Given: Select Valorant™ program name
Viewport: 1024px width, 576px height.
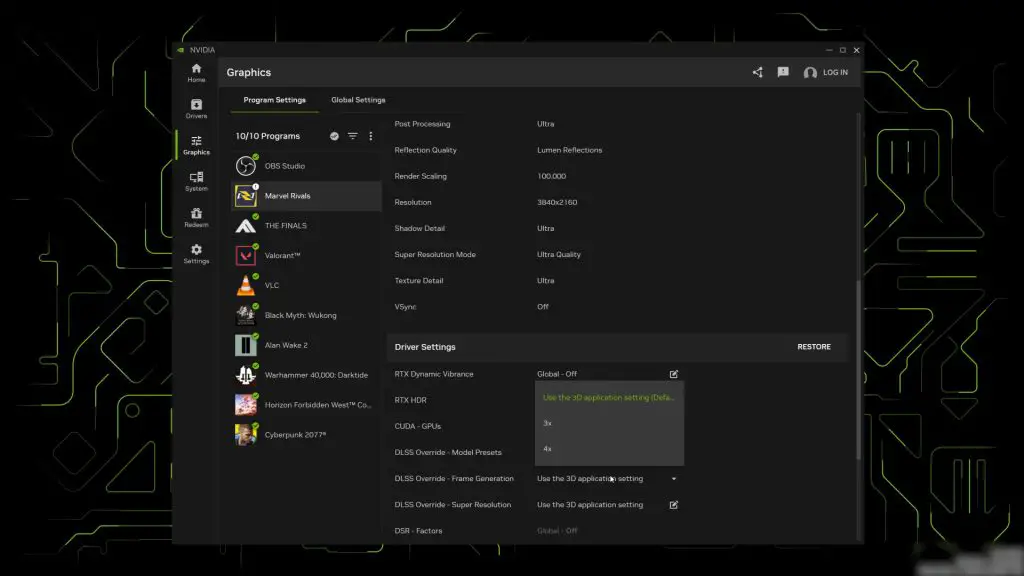Looking at the screenshot, I should [x=282, y=255].
